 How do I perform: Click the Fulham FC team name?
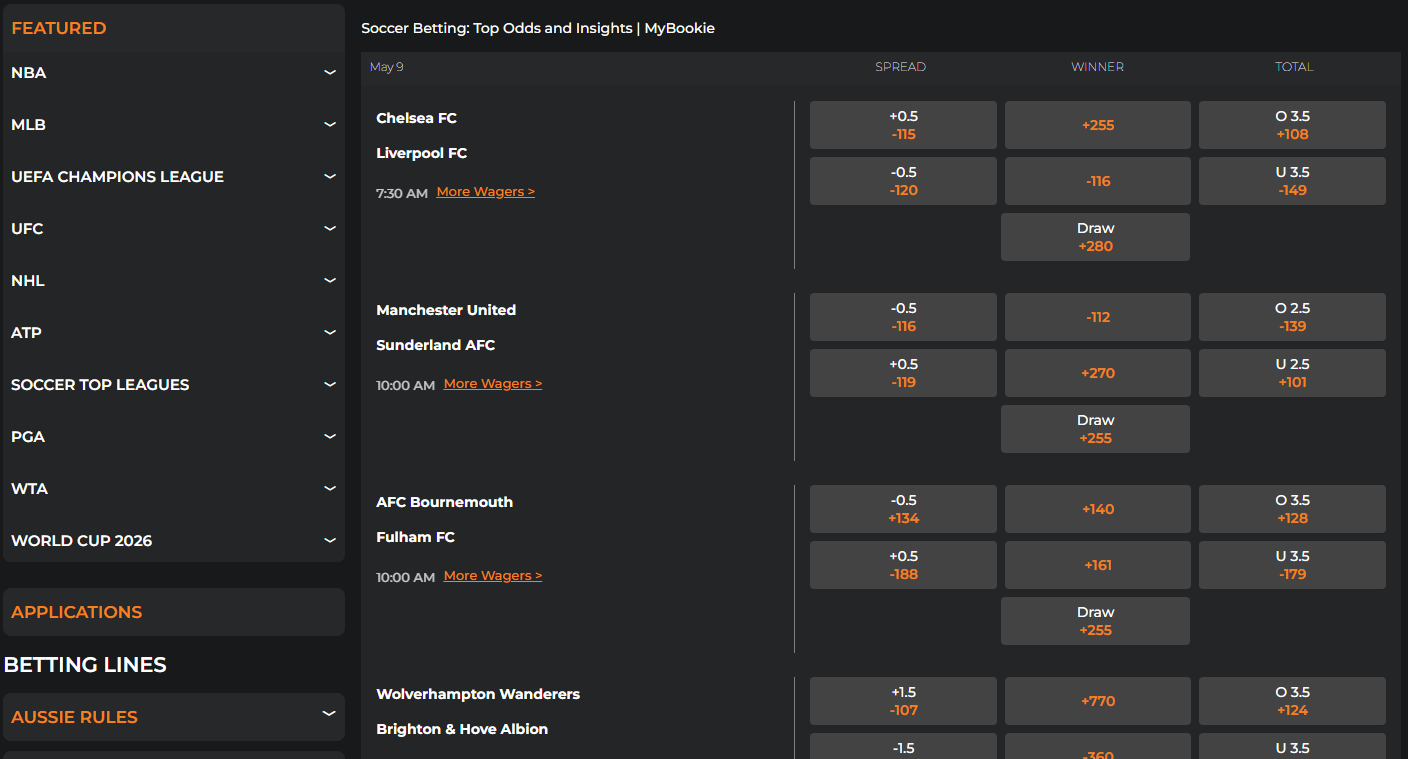pyautogui.click(x=415, y=537)
